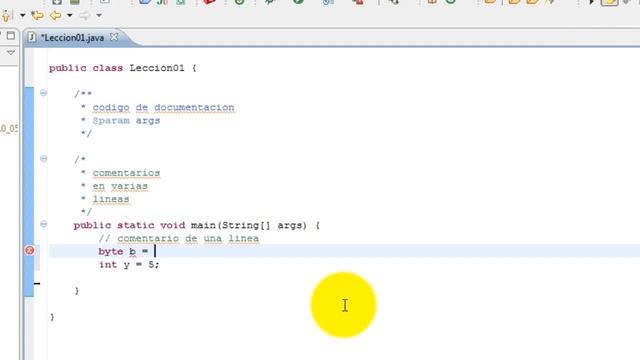Click the 'codigo de documentacion' comment text
Viewport: 640px width, 360px height.
click(x=163, y=108)
